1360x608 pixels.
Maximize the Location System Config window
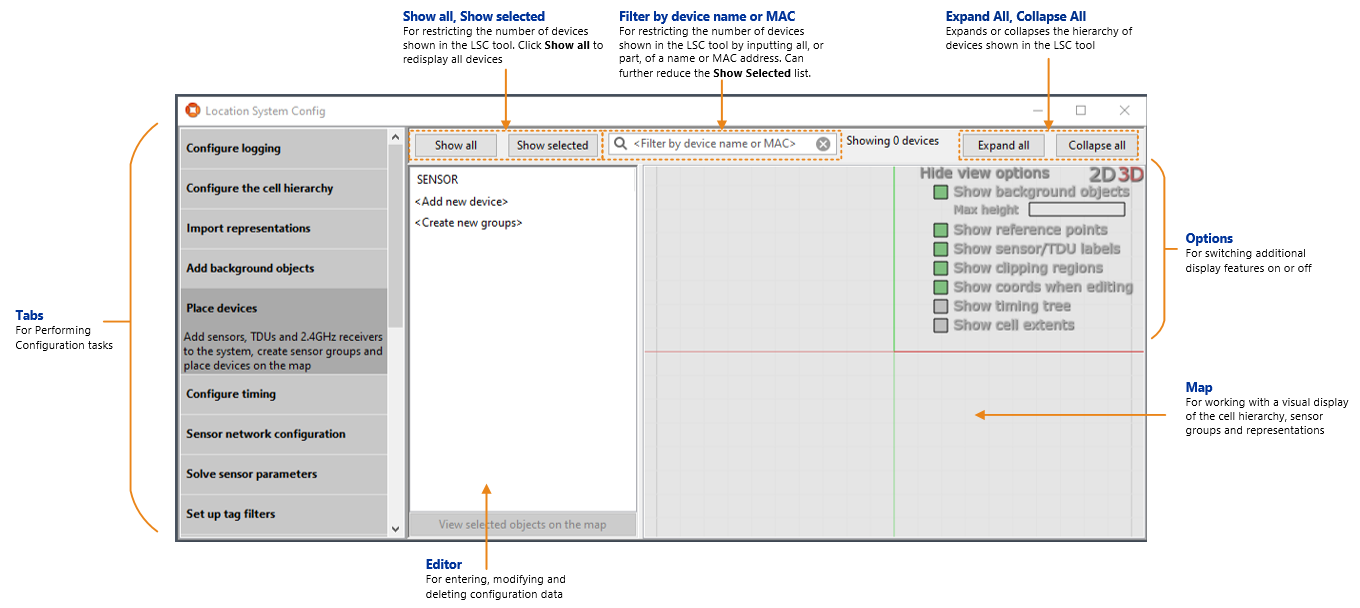[x=1081, y=110]
